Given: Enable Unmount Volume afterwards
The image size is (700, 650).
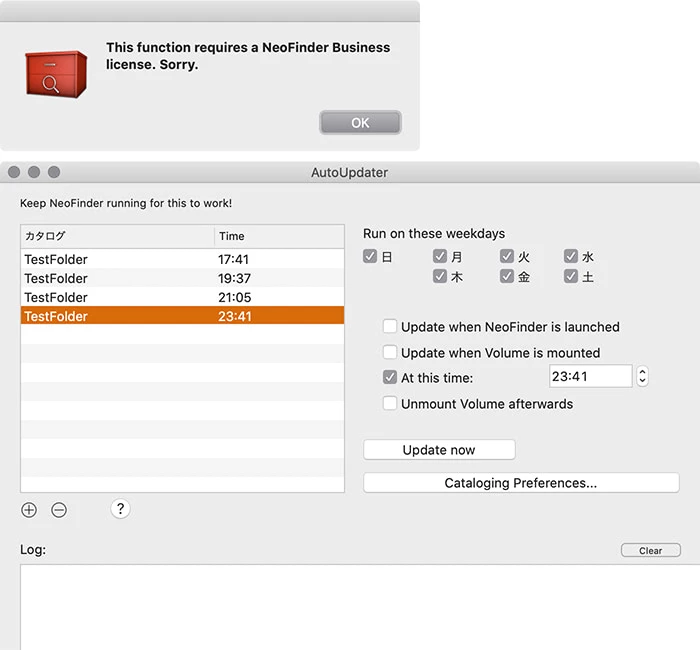Looking at the screenshot, I should point(390,403).
